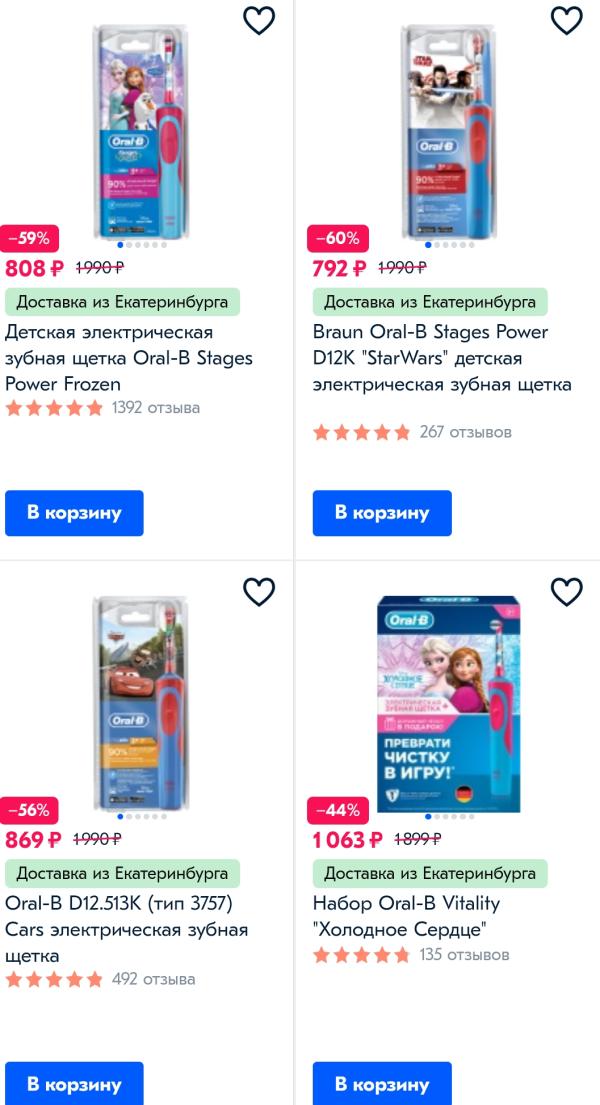The image size is (600, 1105).
Task: Open Braun Oral-B Stages Power D12K title
Action: point(441,358)
